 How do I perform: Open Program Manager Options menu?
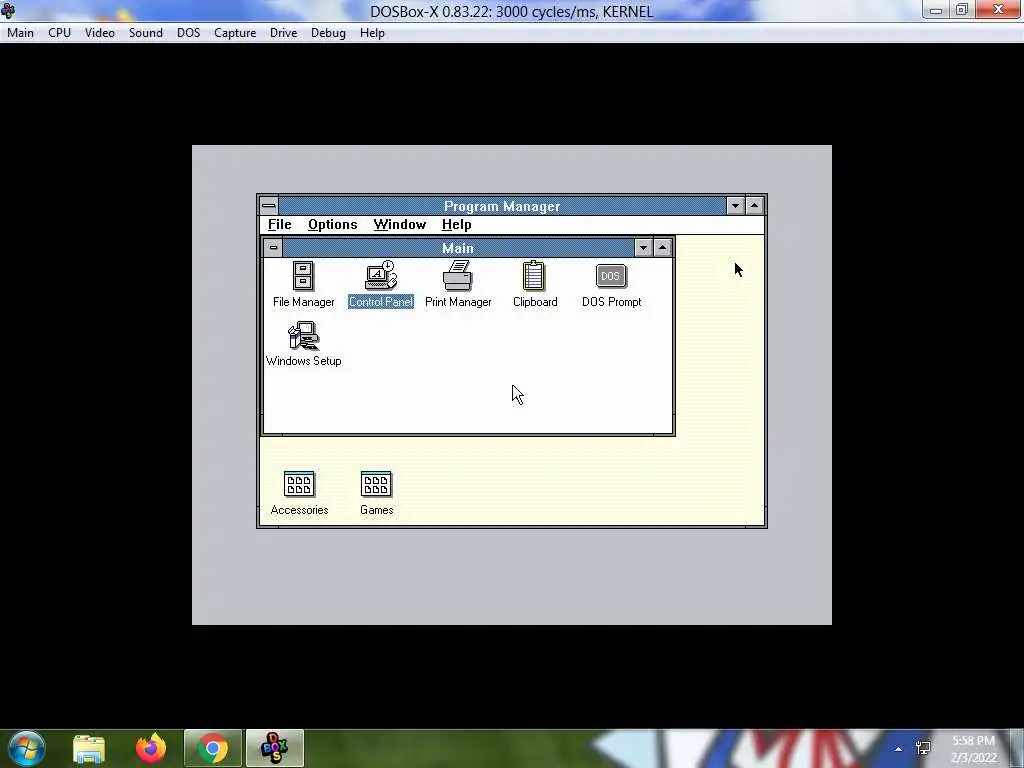332,225
